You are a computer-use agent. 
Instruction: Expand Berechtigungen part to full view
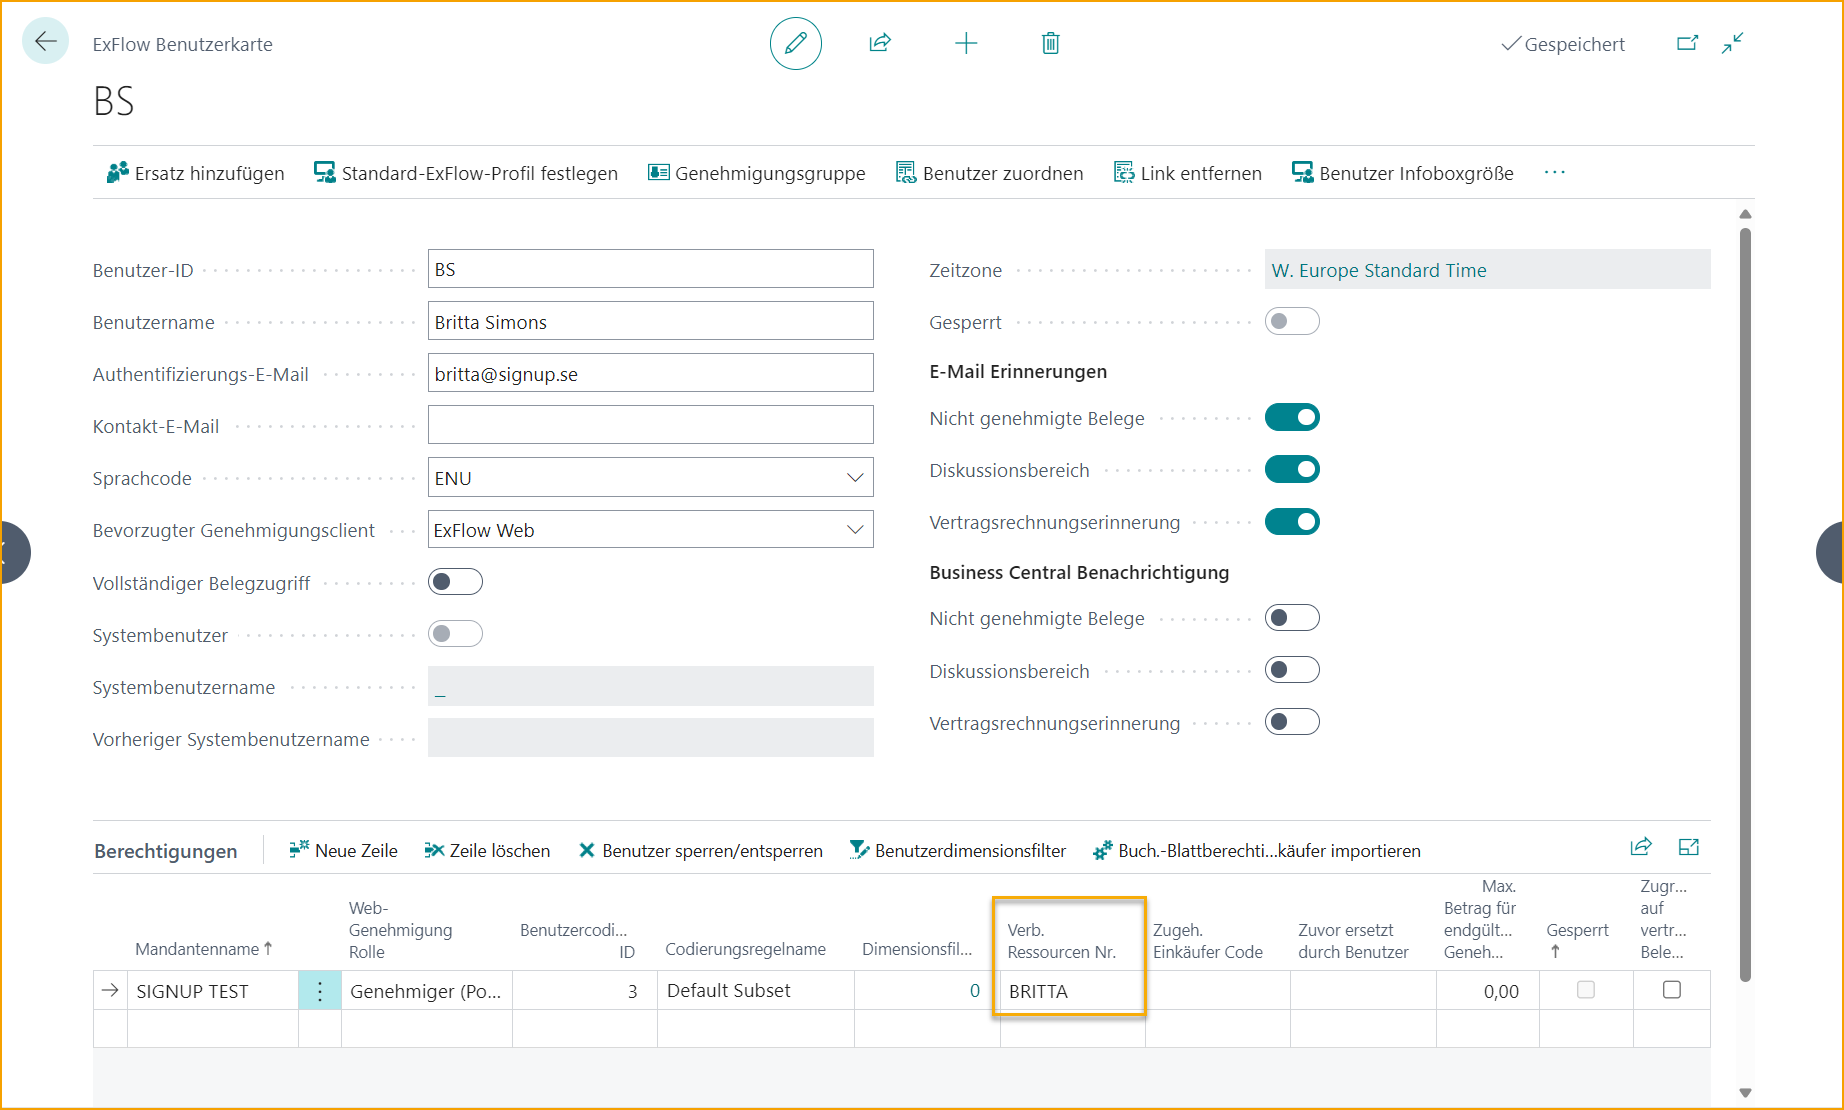pos(1689,847)
